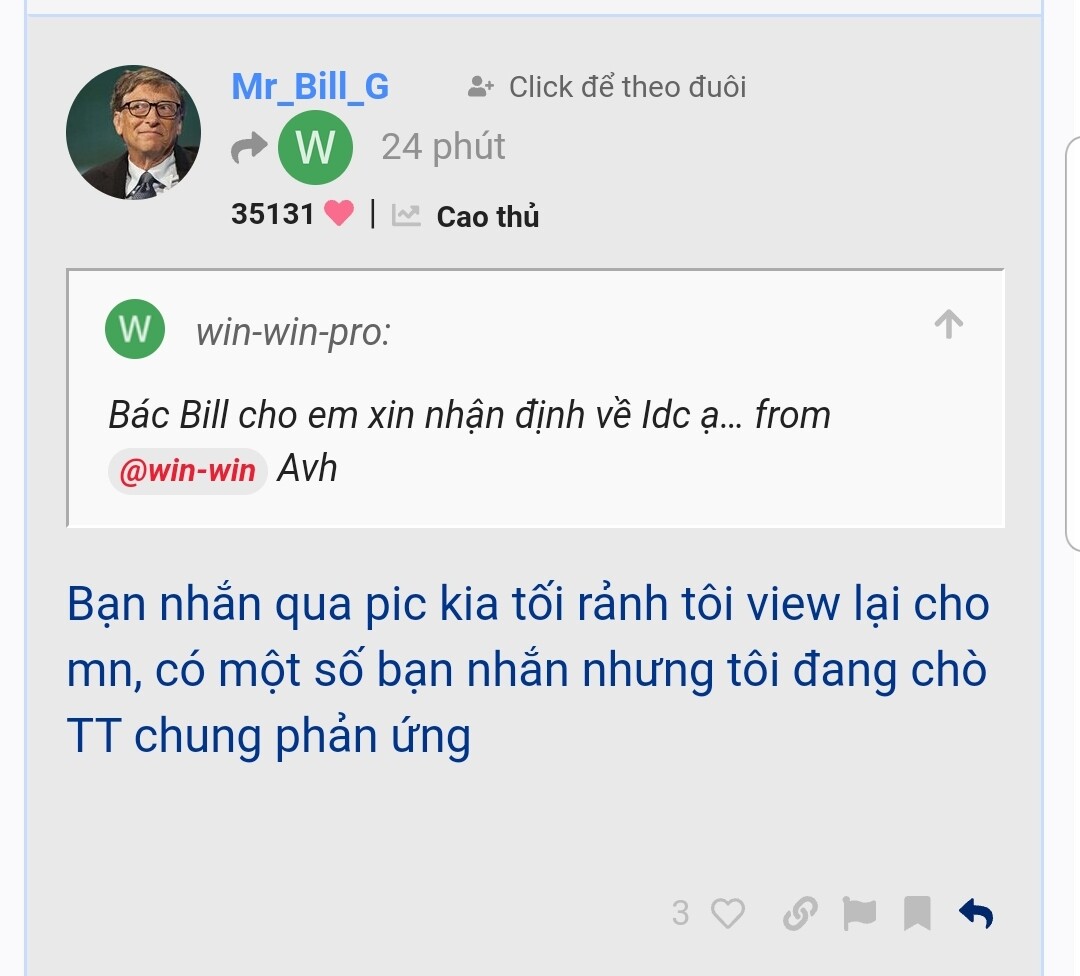1080x976 pixels.
Task: Toggle like with the heart outline
Action: tap(728, 913)
